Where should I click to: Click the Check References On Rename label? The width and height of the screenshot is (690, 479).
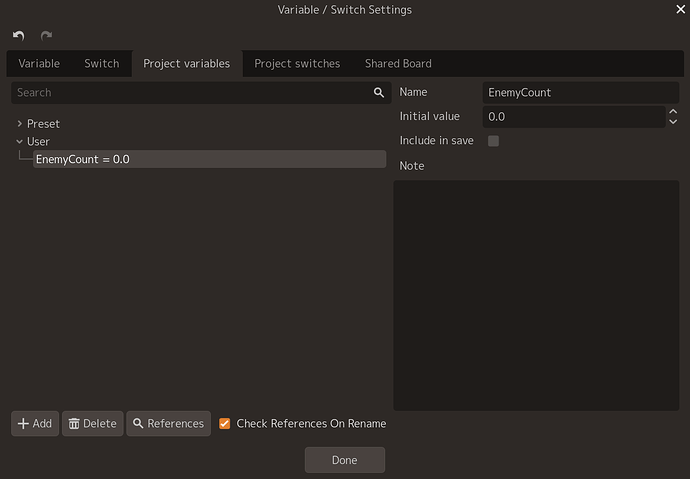click(311, 424)
